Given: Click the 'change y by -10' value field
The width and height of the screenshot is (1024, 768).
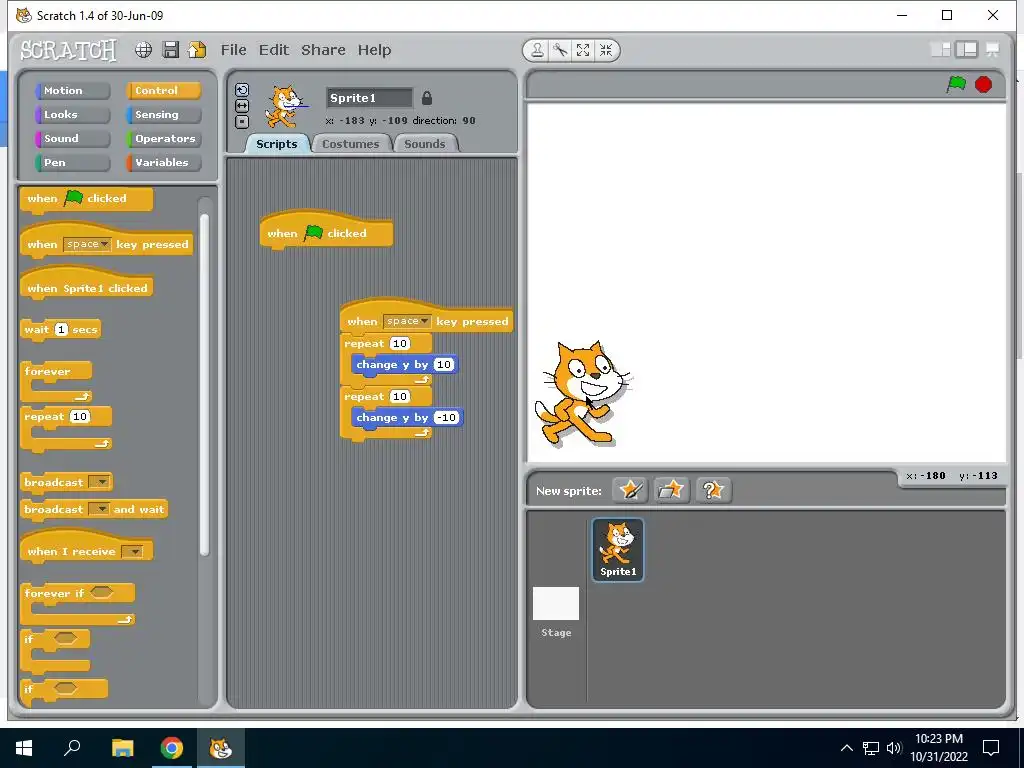Looking at the screenshot, I should [446, 417].
